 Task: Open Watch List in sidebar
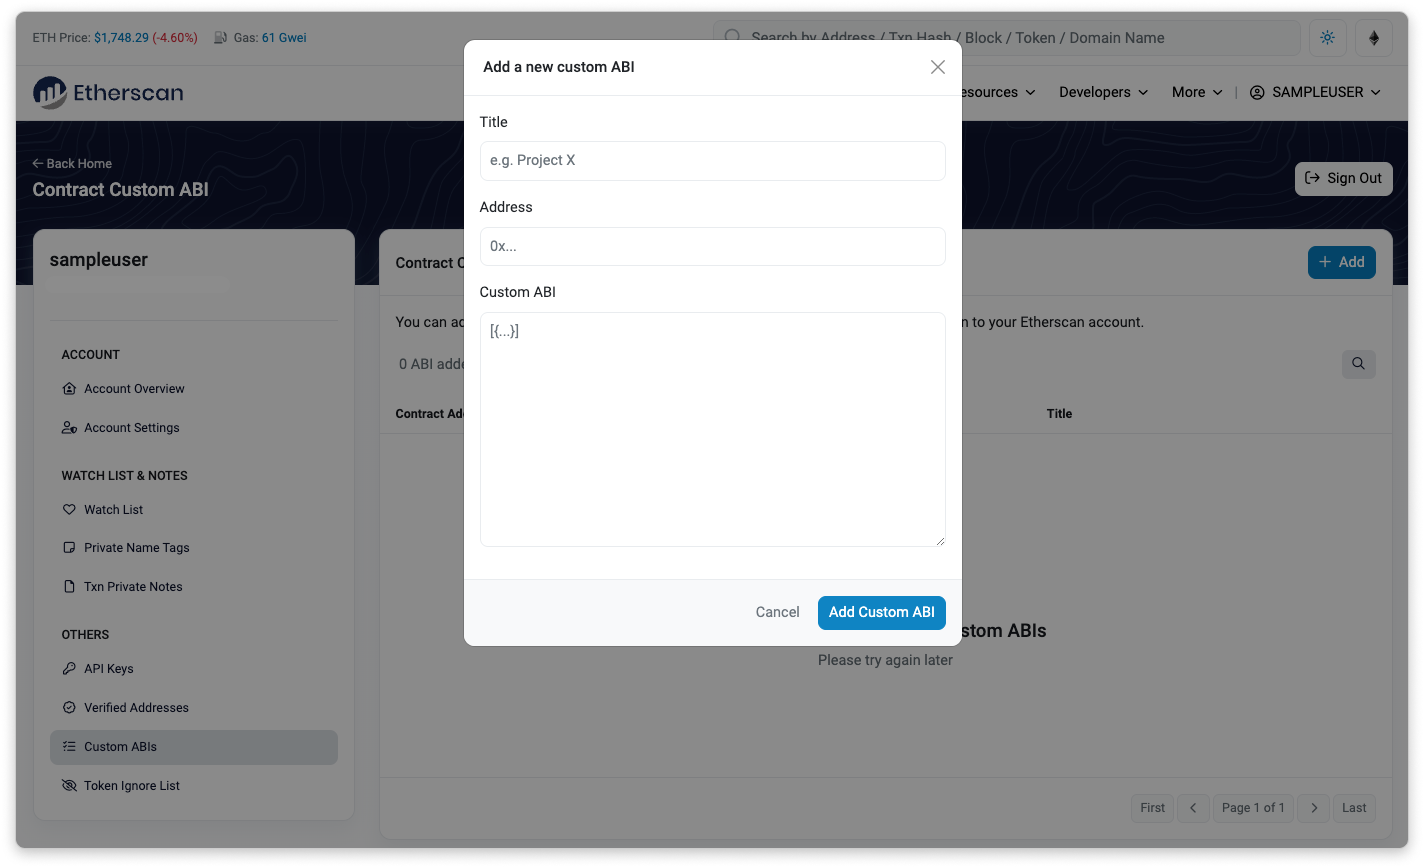(x=113, y=510)
